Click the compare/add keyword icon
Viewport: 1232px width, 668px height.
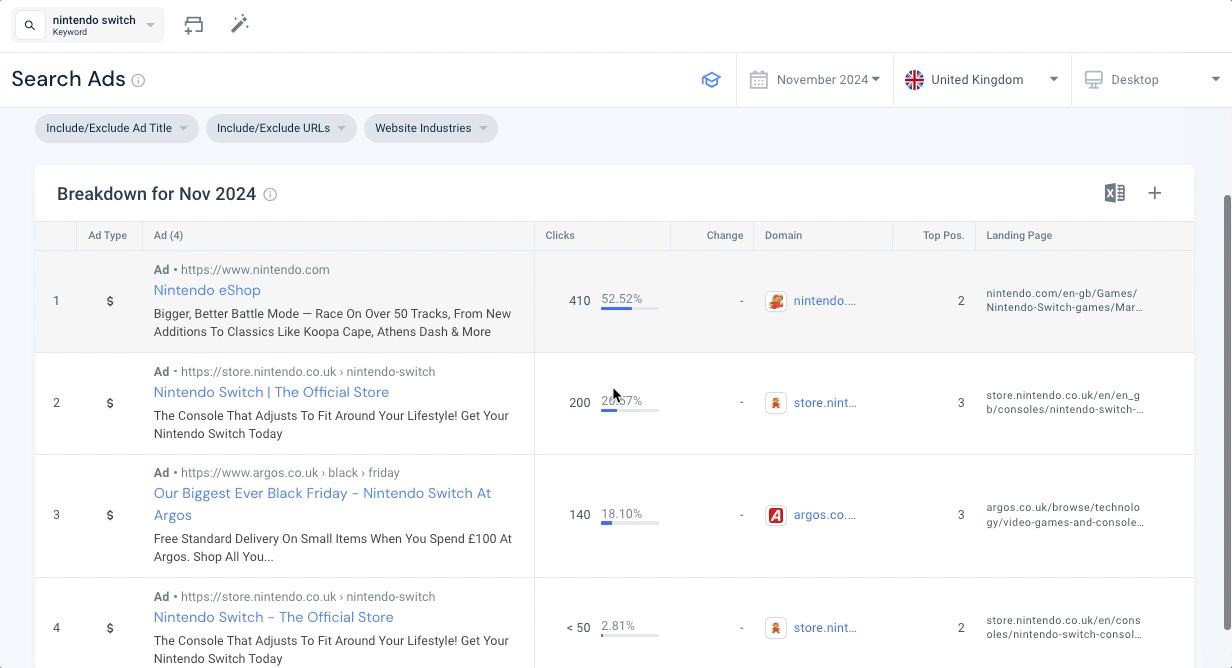(x=194, y=25)
